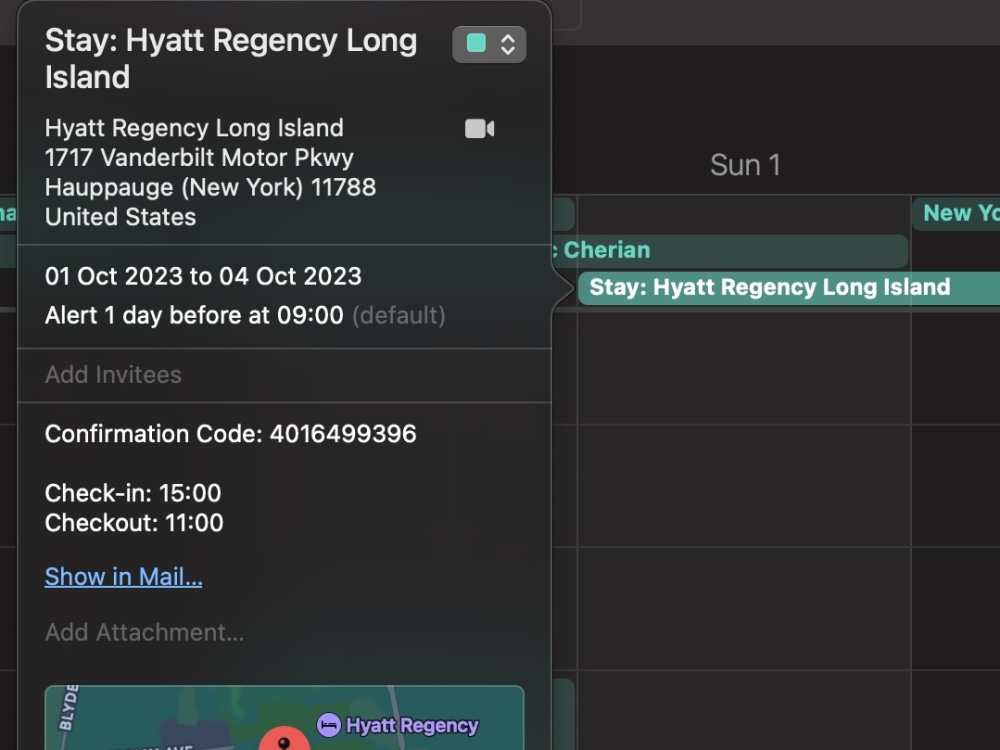Click the 01 Oct 2023 to 04 Oct 2023 dates
This screenshot has width=1000, height=750.
coord(203,276)
